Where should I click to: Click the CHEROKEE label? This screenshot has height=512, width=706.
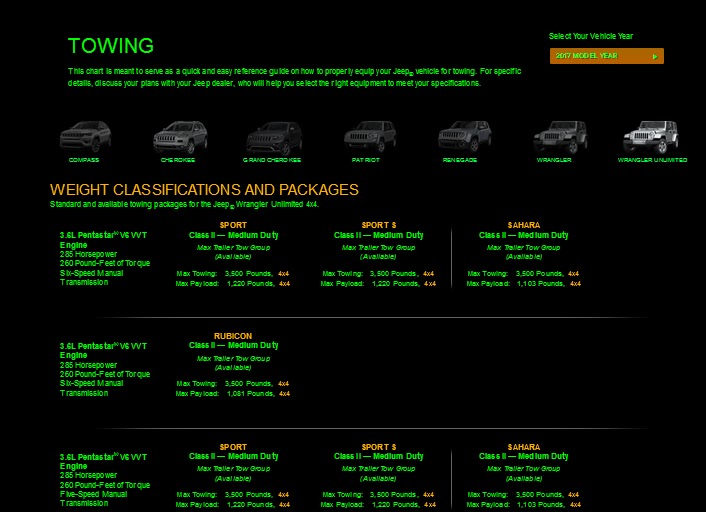tap(178, 160)
